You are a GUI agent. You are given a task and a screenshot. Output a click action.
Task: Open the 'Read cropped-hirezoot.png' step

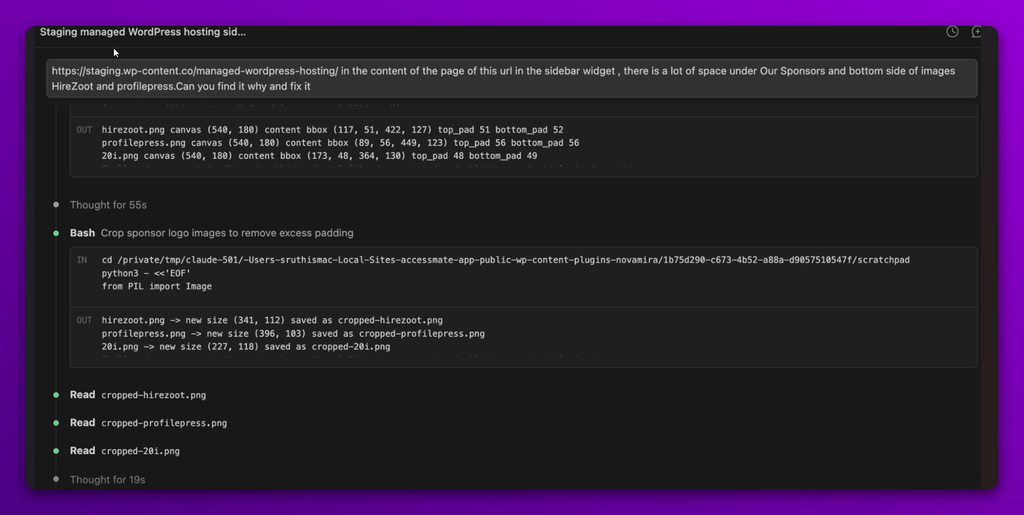138,395
